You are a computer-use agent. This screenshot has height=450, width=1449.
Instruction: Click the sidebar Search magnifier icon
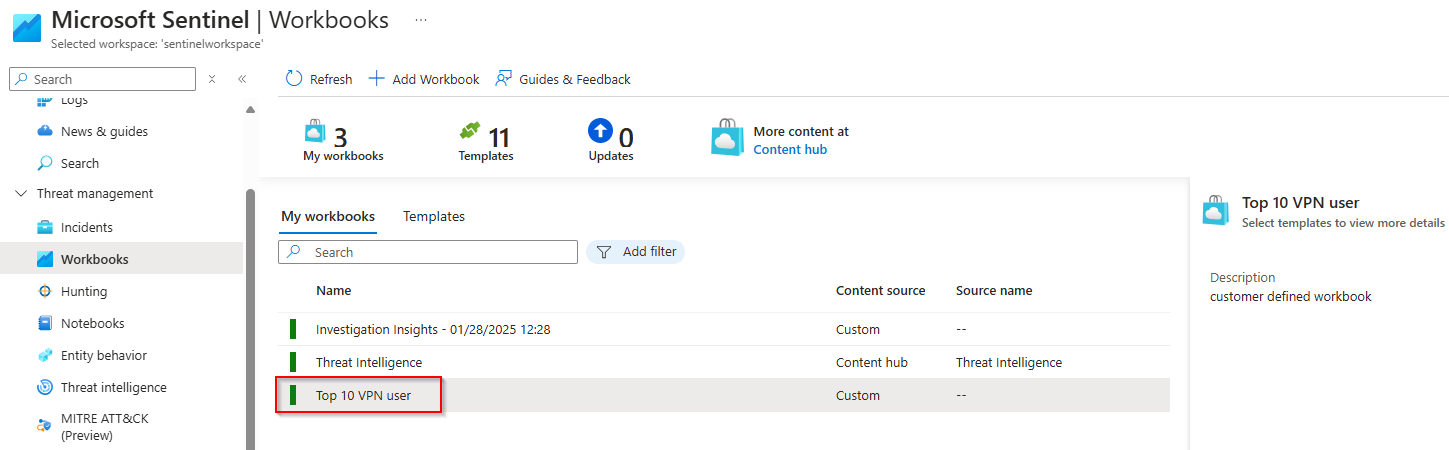[45, 163]
